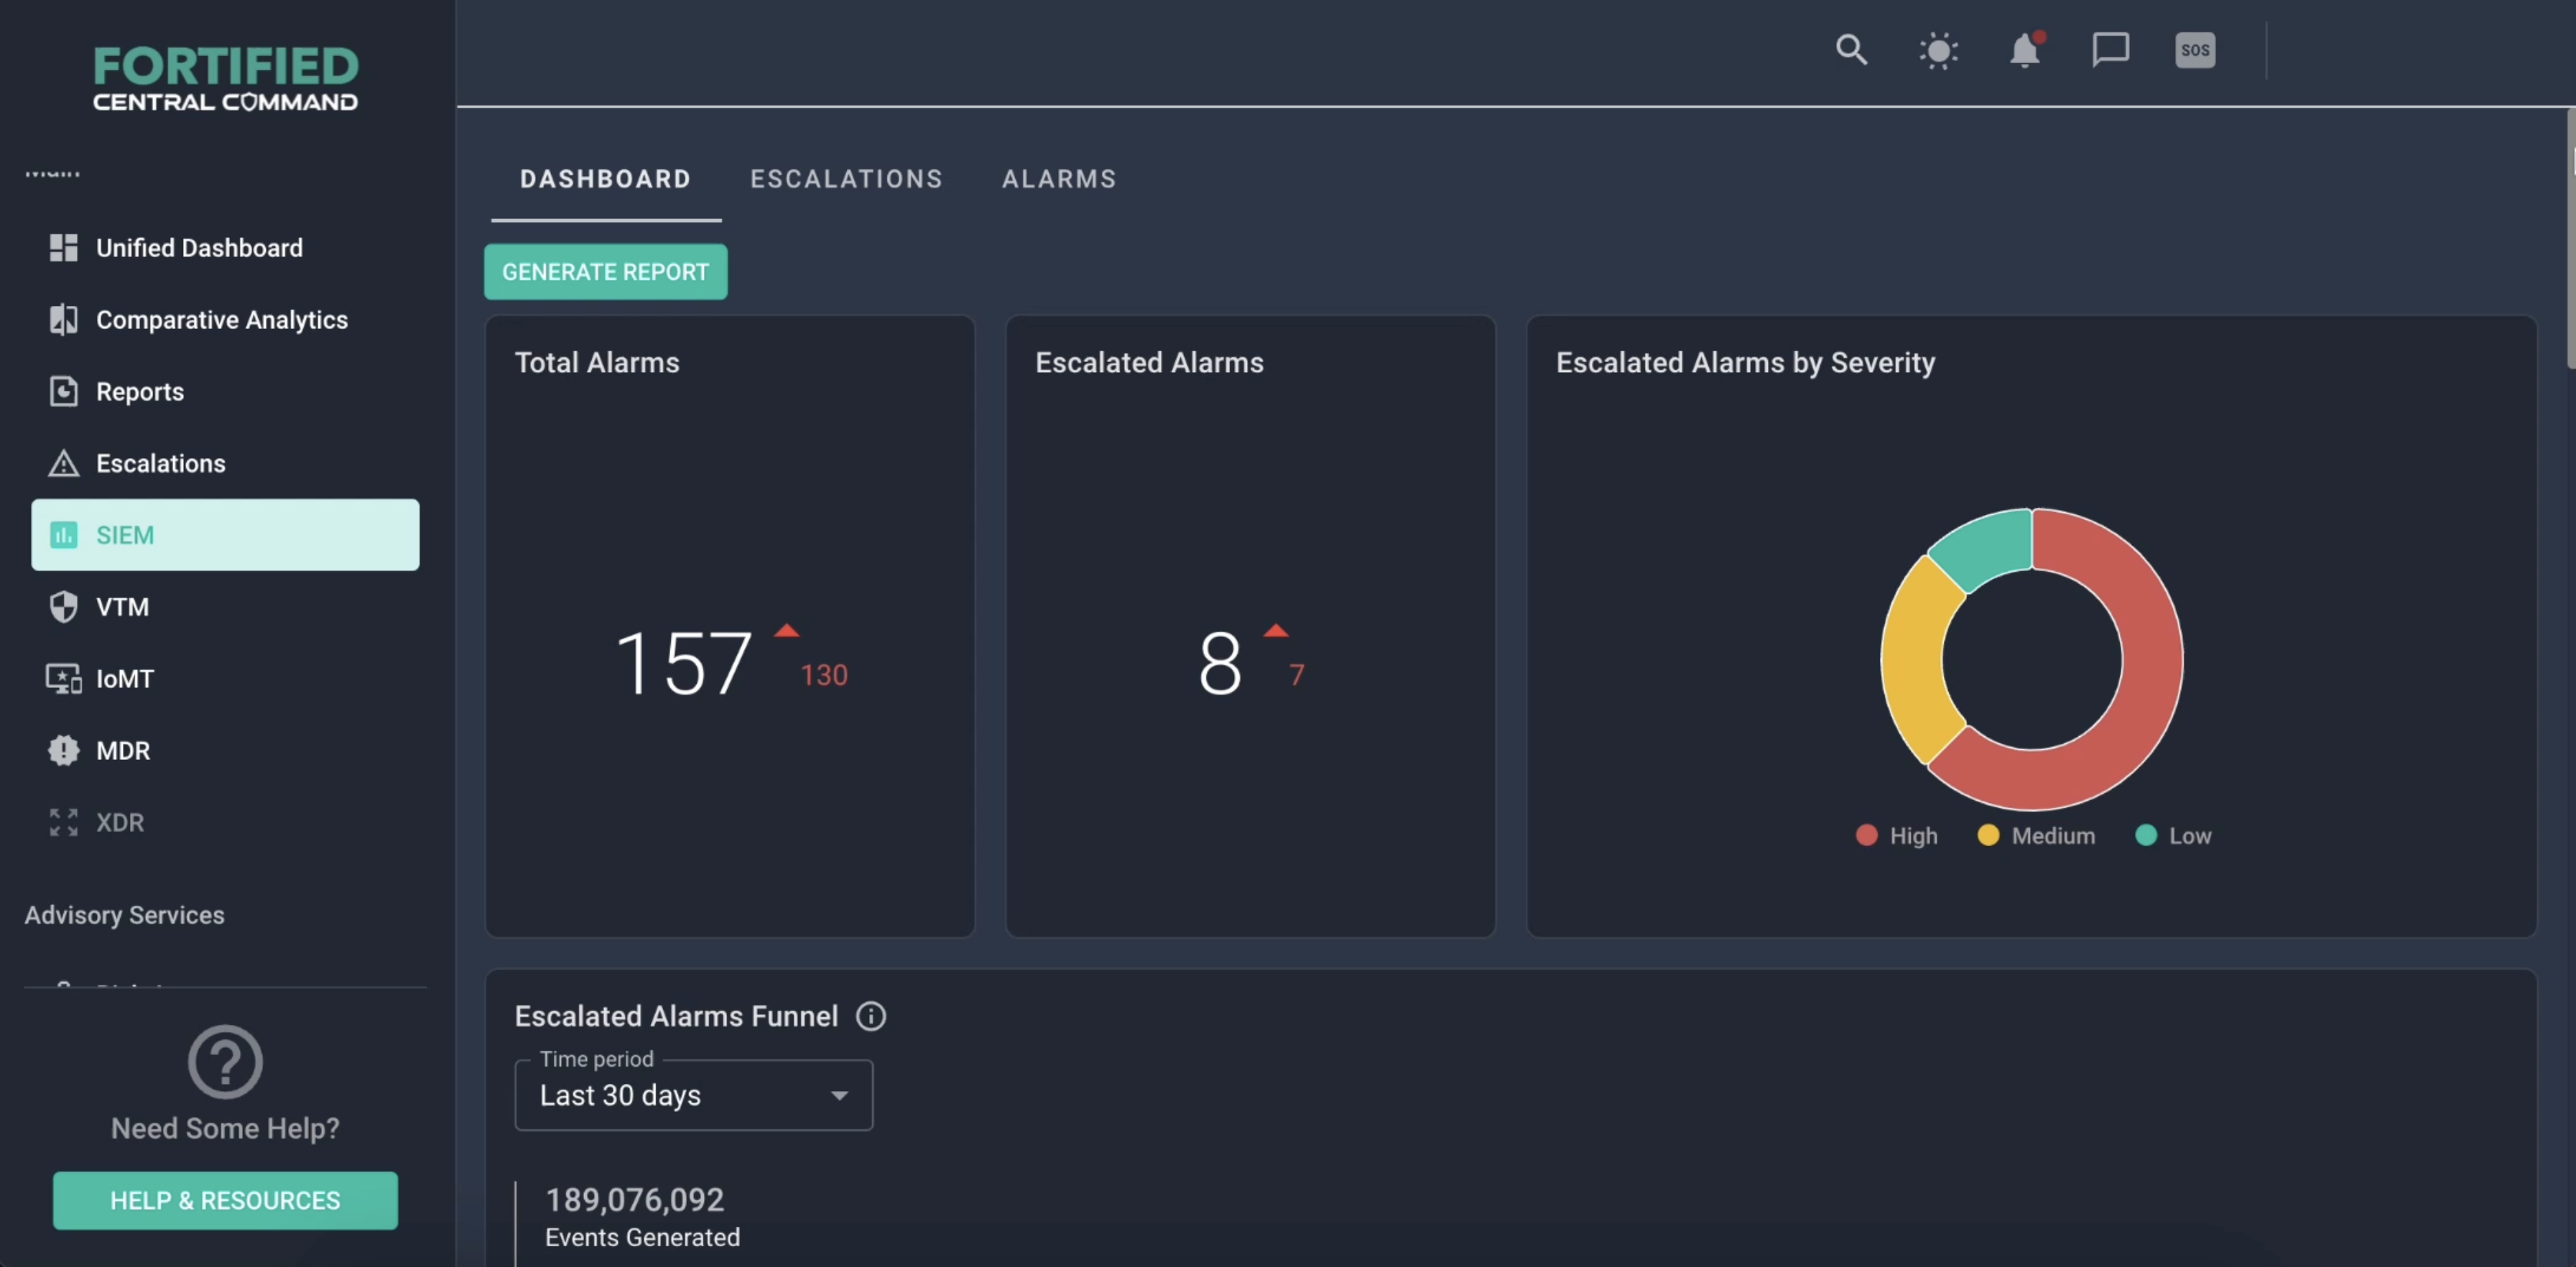Click the Escalated Alarms by Severity title
The image size is (2576, 1267).
(1745, 362)
